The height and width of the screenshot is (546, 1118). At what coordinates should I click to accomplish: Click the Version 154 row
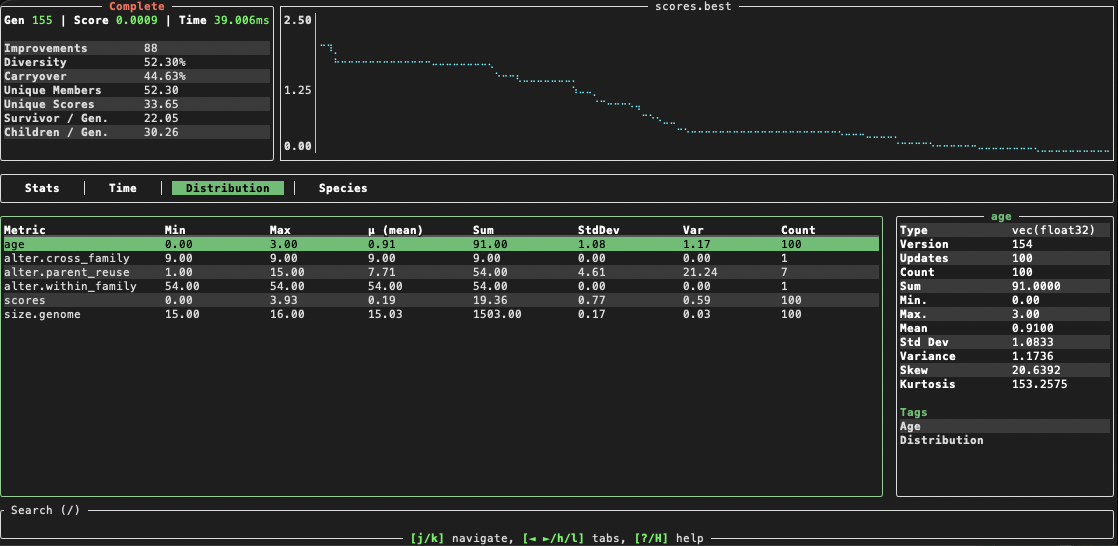click(x=1005, y=244)
